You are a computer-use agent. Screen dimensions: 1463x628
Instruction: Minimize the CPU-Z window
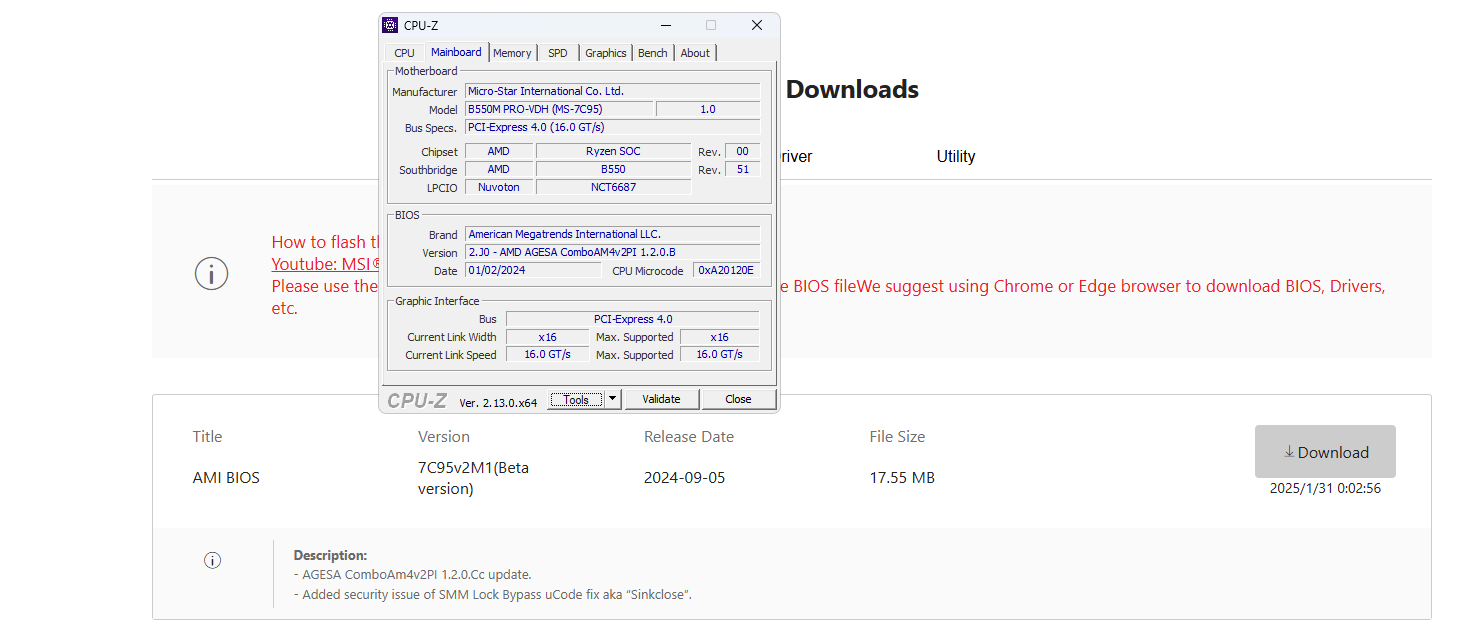pyautogui.click(x=663, y=25)
